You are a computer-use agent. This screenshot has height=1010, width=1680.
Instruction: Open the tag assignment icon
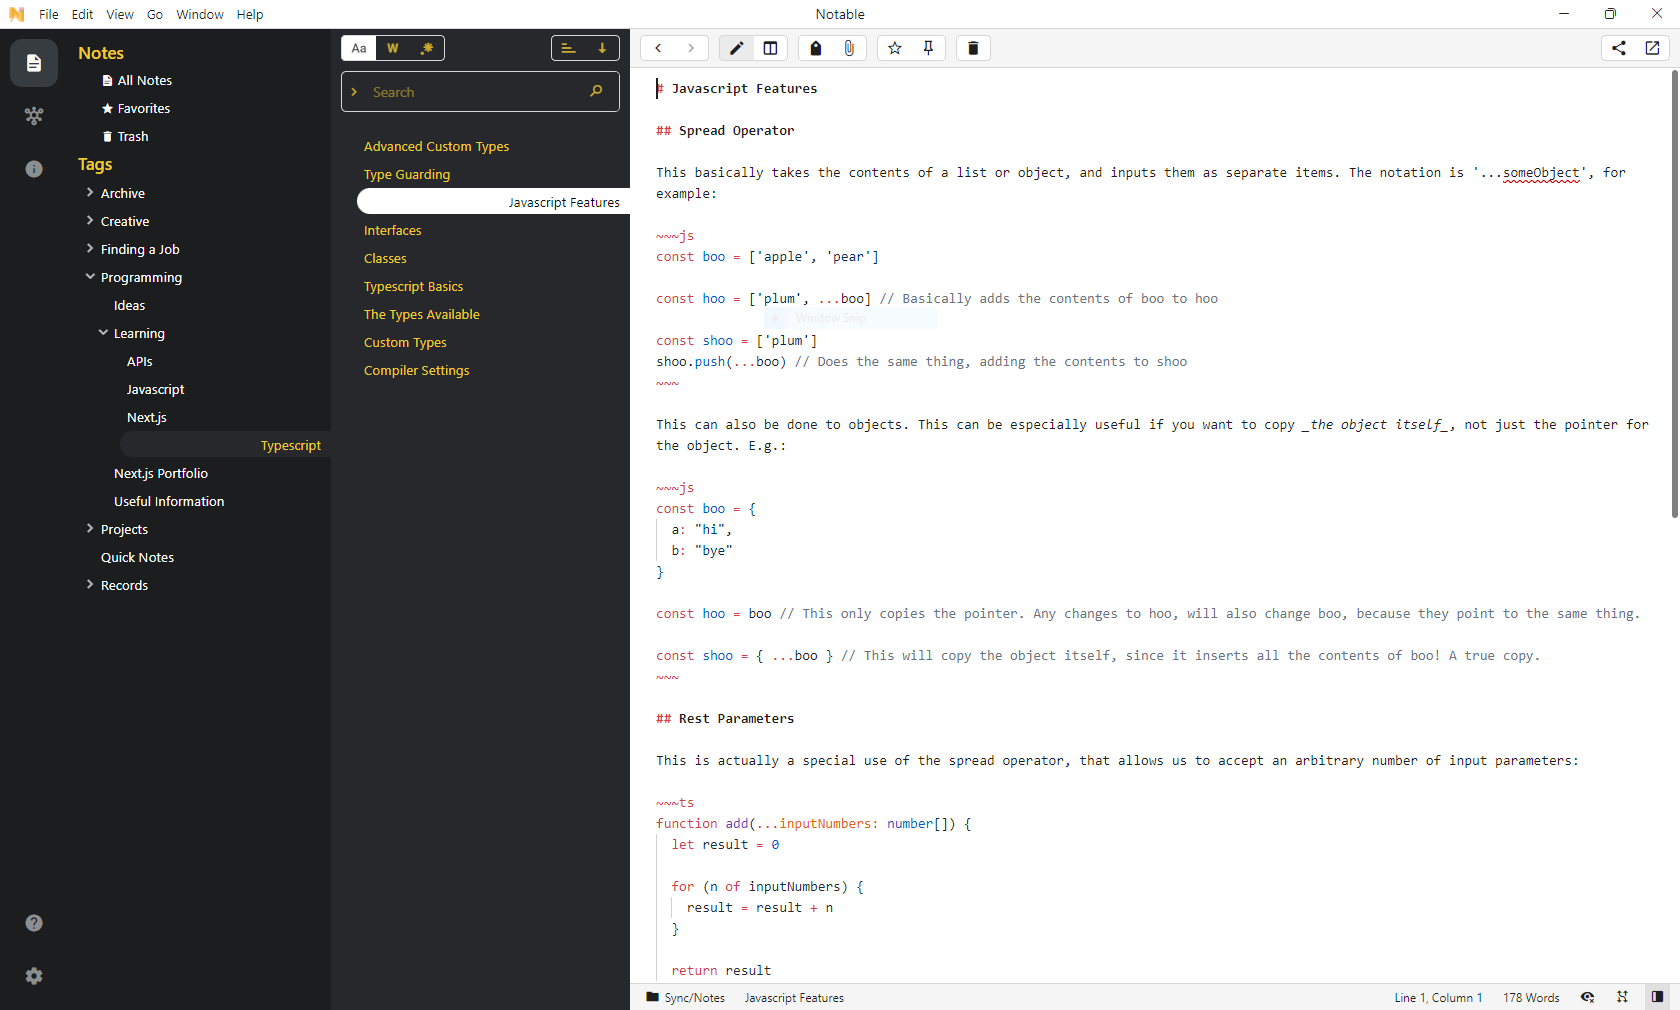(815, 48)
